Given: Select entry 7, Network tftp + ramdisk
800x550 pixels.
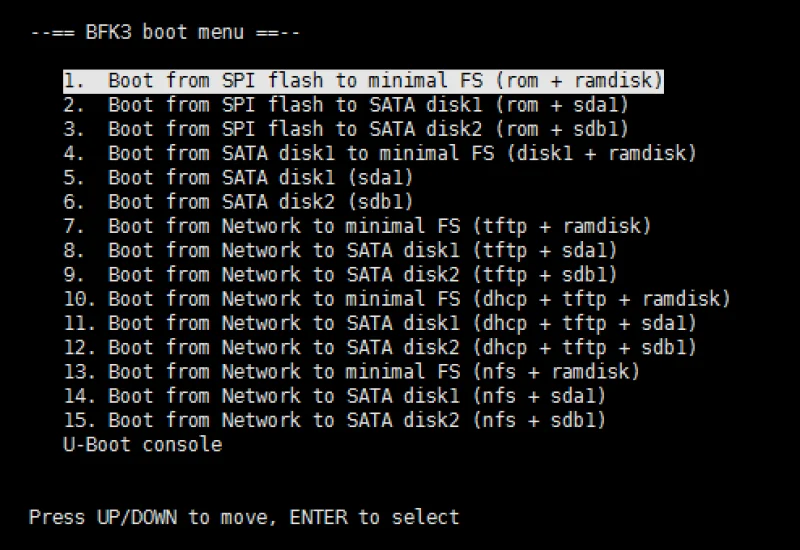Looking at the screenshot, I should (357, 226).
